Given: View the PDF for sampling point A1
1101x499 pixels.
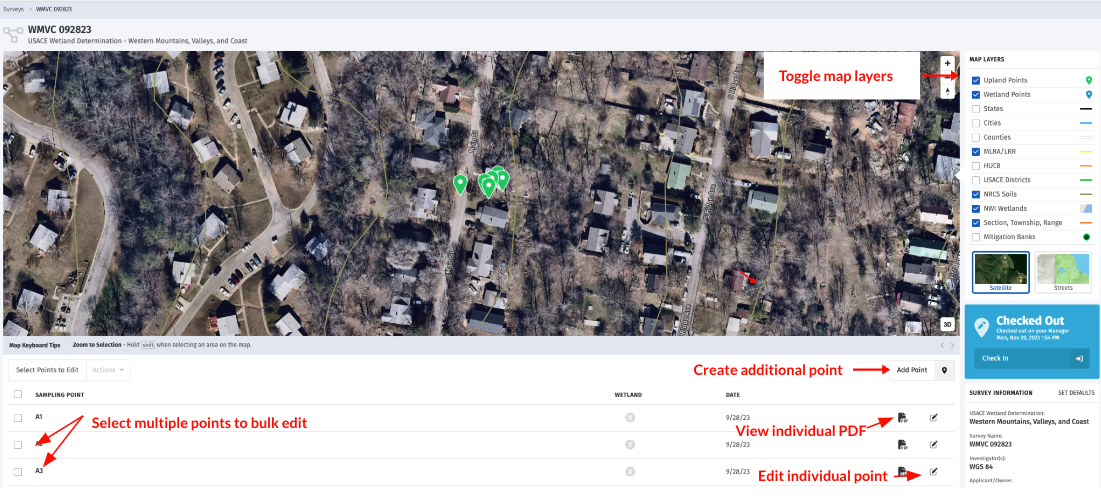Looking at the screenshot, I should point(902,417).
